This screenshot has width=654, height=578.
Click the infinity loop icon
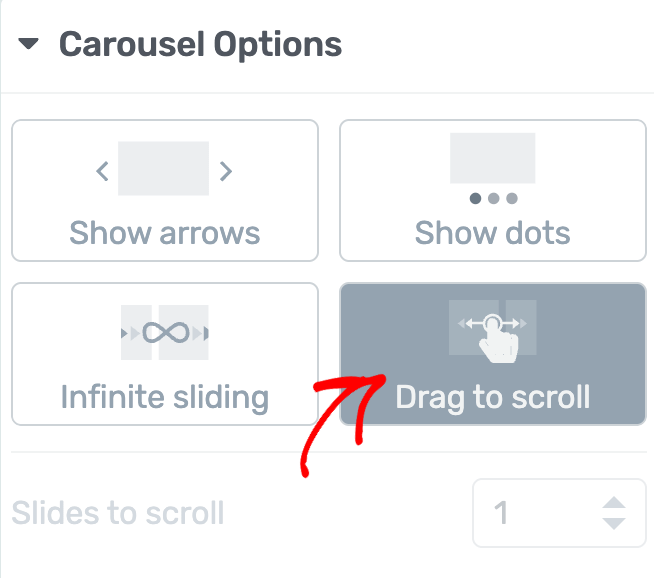pos(166,333)
